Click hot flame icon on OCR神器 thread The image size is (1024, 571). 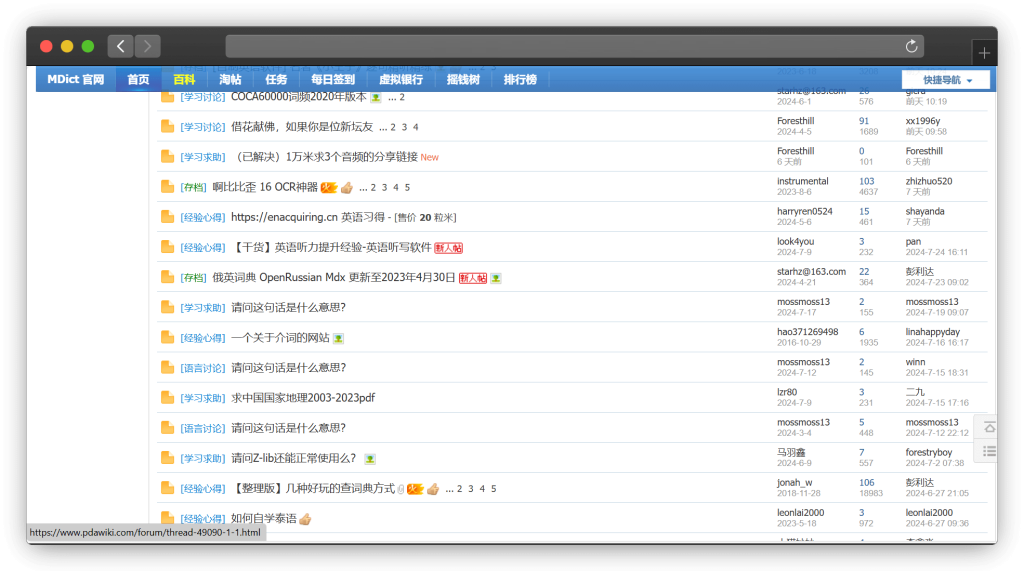pyautogui.click(x=328, y=188)
